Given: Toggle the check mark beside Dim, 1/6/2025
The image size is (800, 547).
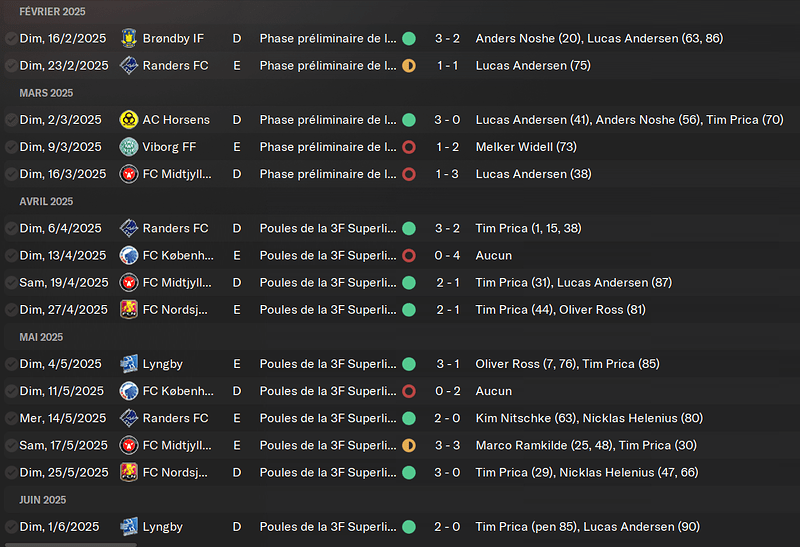Looking at the screenshot, I should 10,526.
